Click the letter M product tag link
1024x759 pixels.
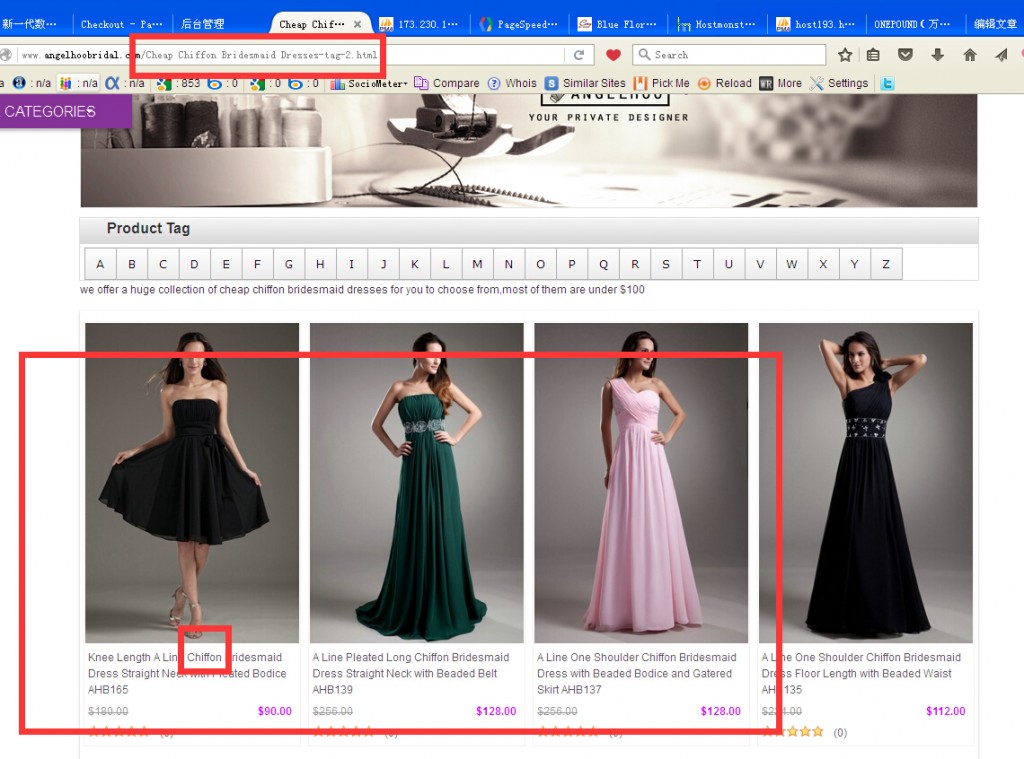click(477, 265)
